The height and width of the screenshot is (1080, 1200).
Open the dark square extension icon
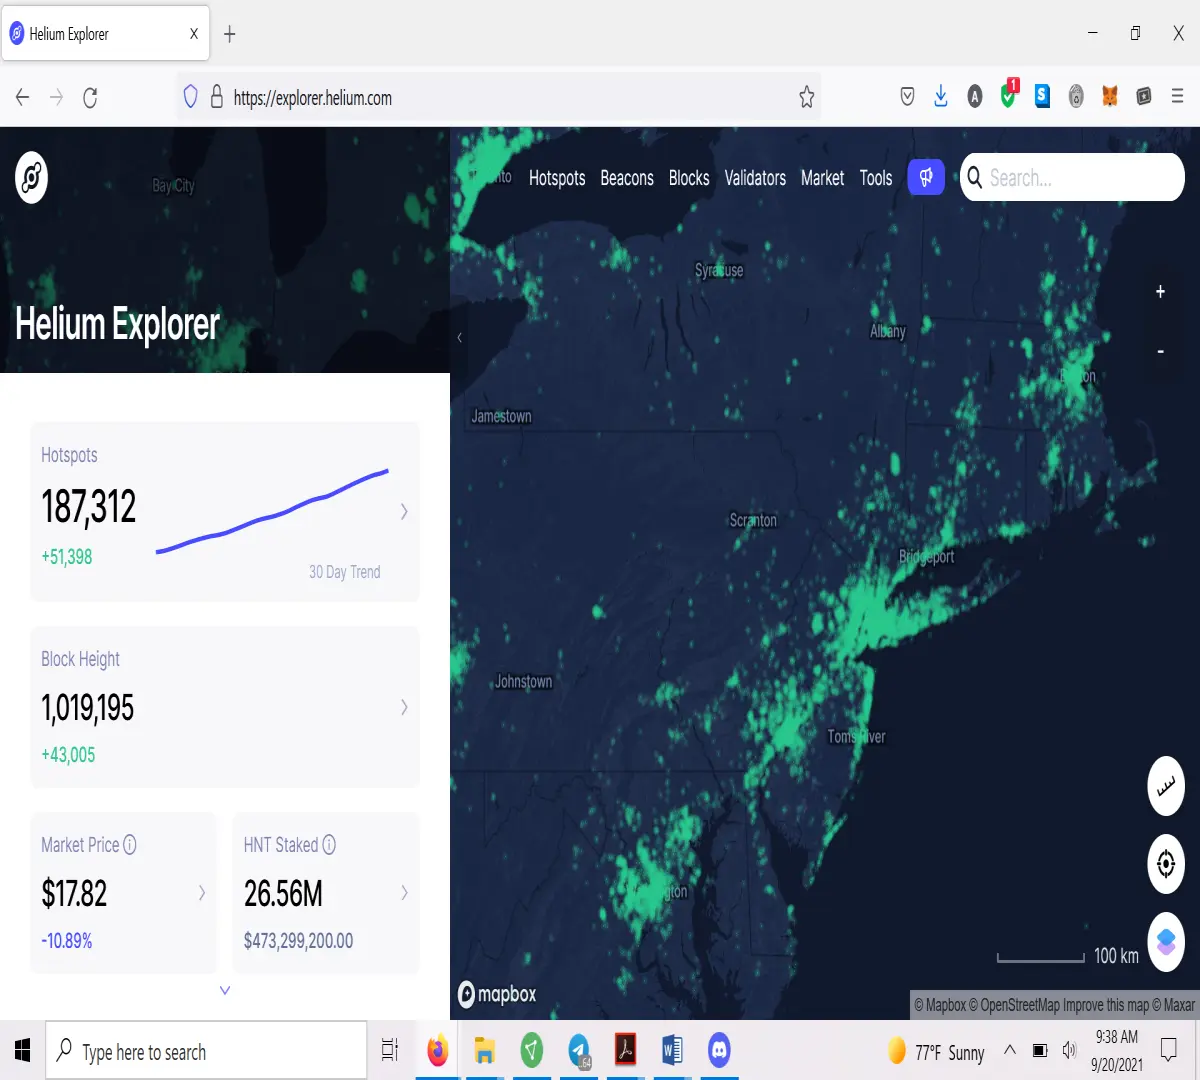coord(1144,96)
